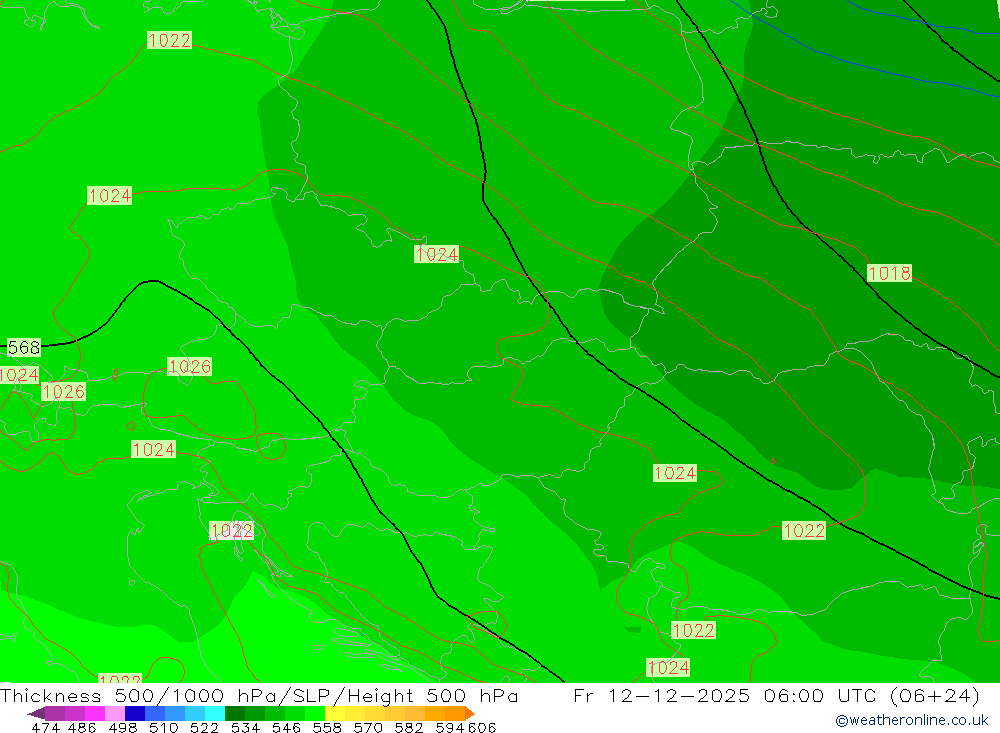Screen dimensions: 1000x733
Task: Click the 1018 isobar label
Action: (889, 273)
